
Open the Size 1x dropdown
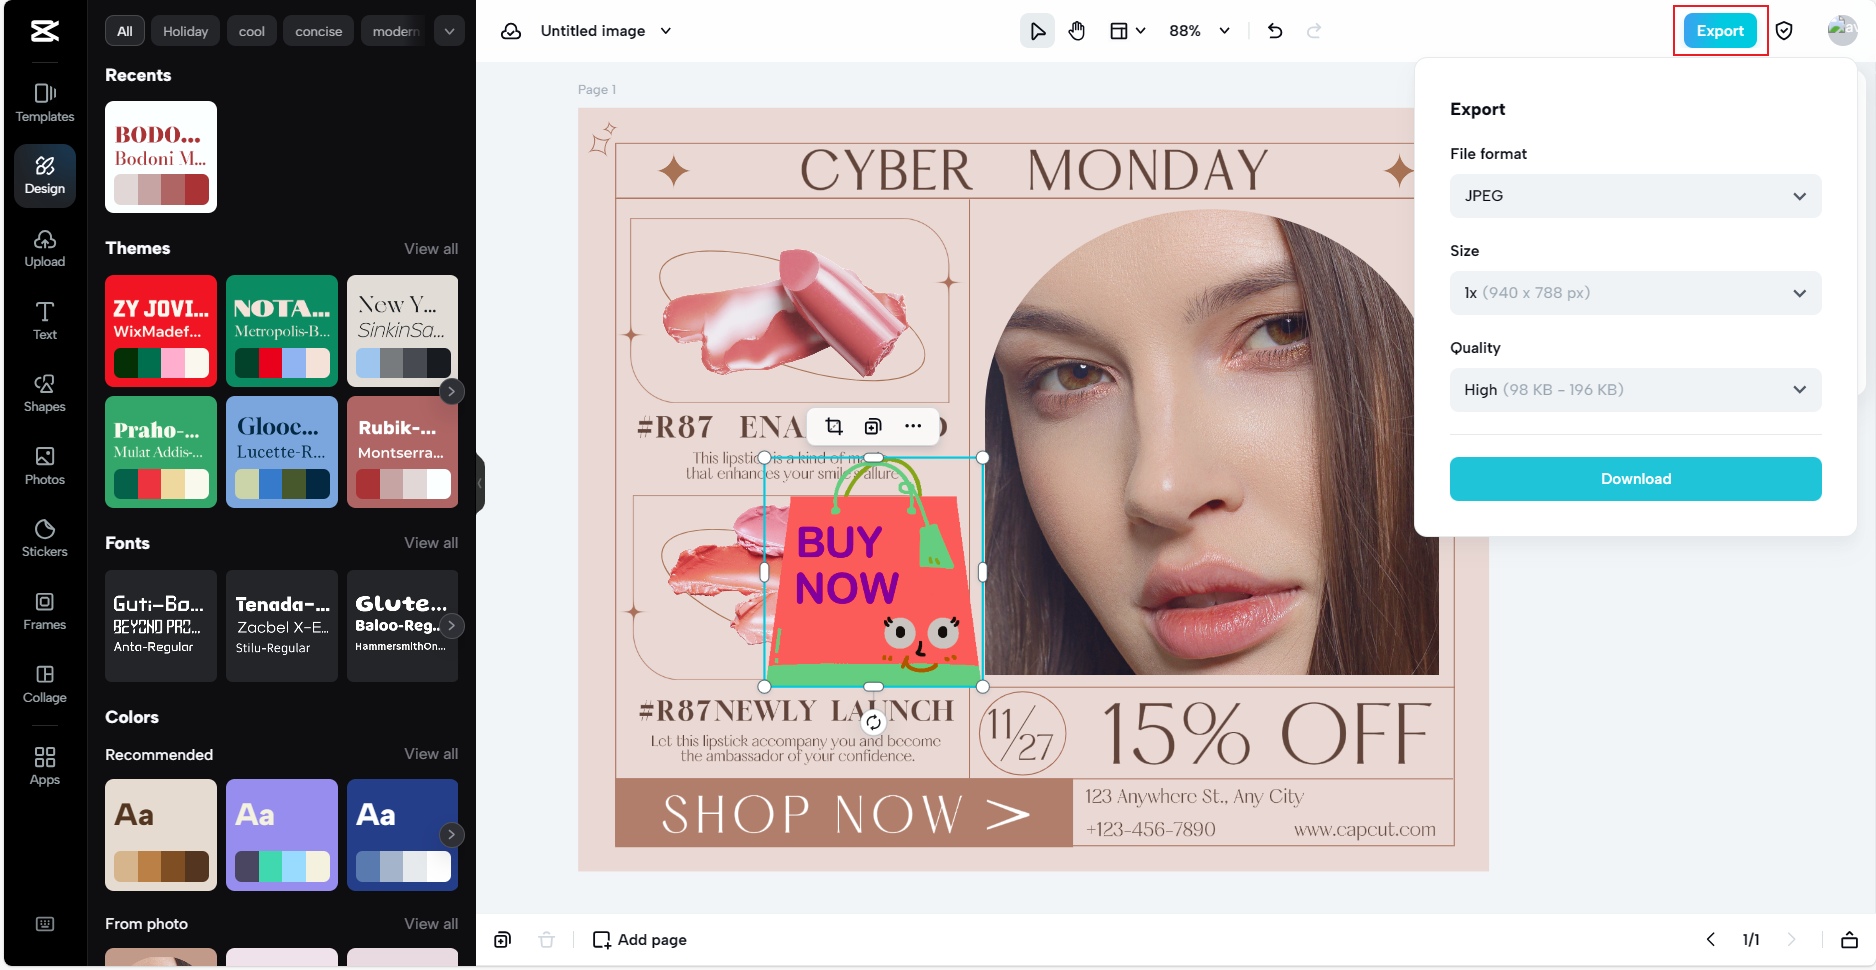[1635, 293]
